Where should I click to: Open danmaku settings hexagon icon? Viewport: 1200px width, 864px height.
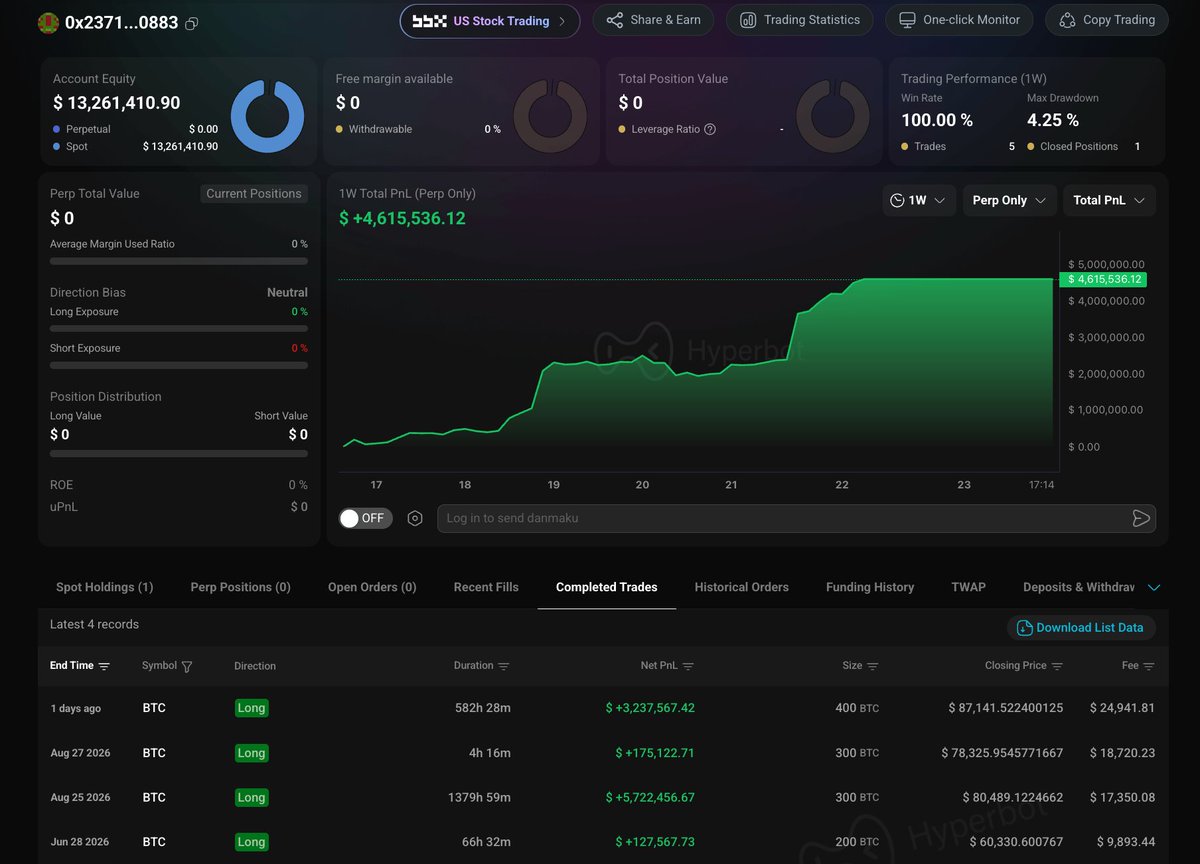(x=415, y=518)
